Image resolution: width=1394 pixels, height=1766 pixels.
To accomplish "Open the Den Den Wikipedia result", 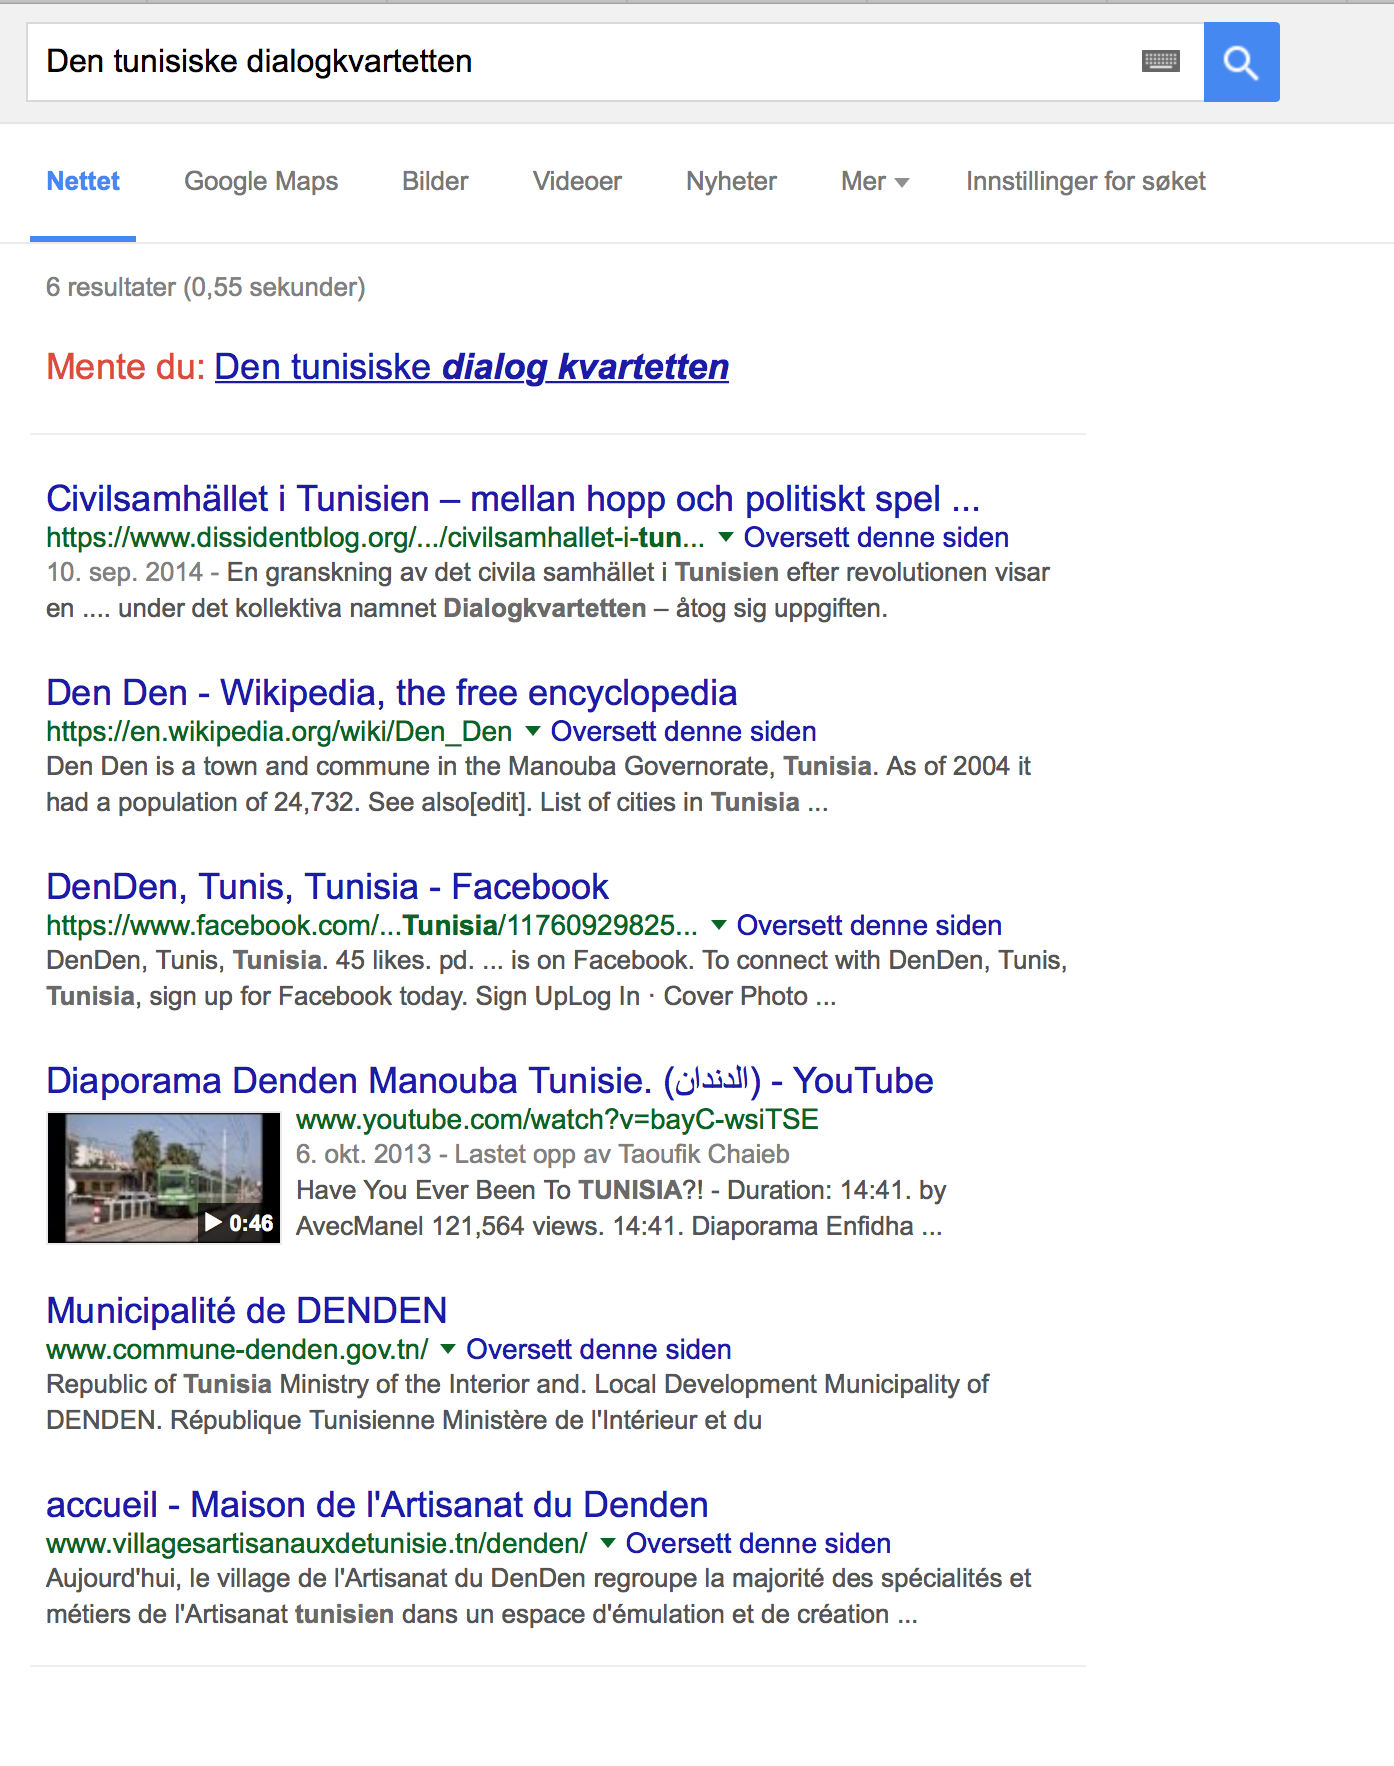I will pyautogui.click(x=391, y=693).
